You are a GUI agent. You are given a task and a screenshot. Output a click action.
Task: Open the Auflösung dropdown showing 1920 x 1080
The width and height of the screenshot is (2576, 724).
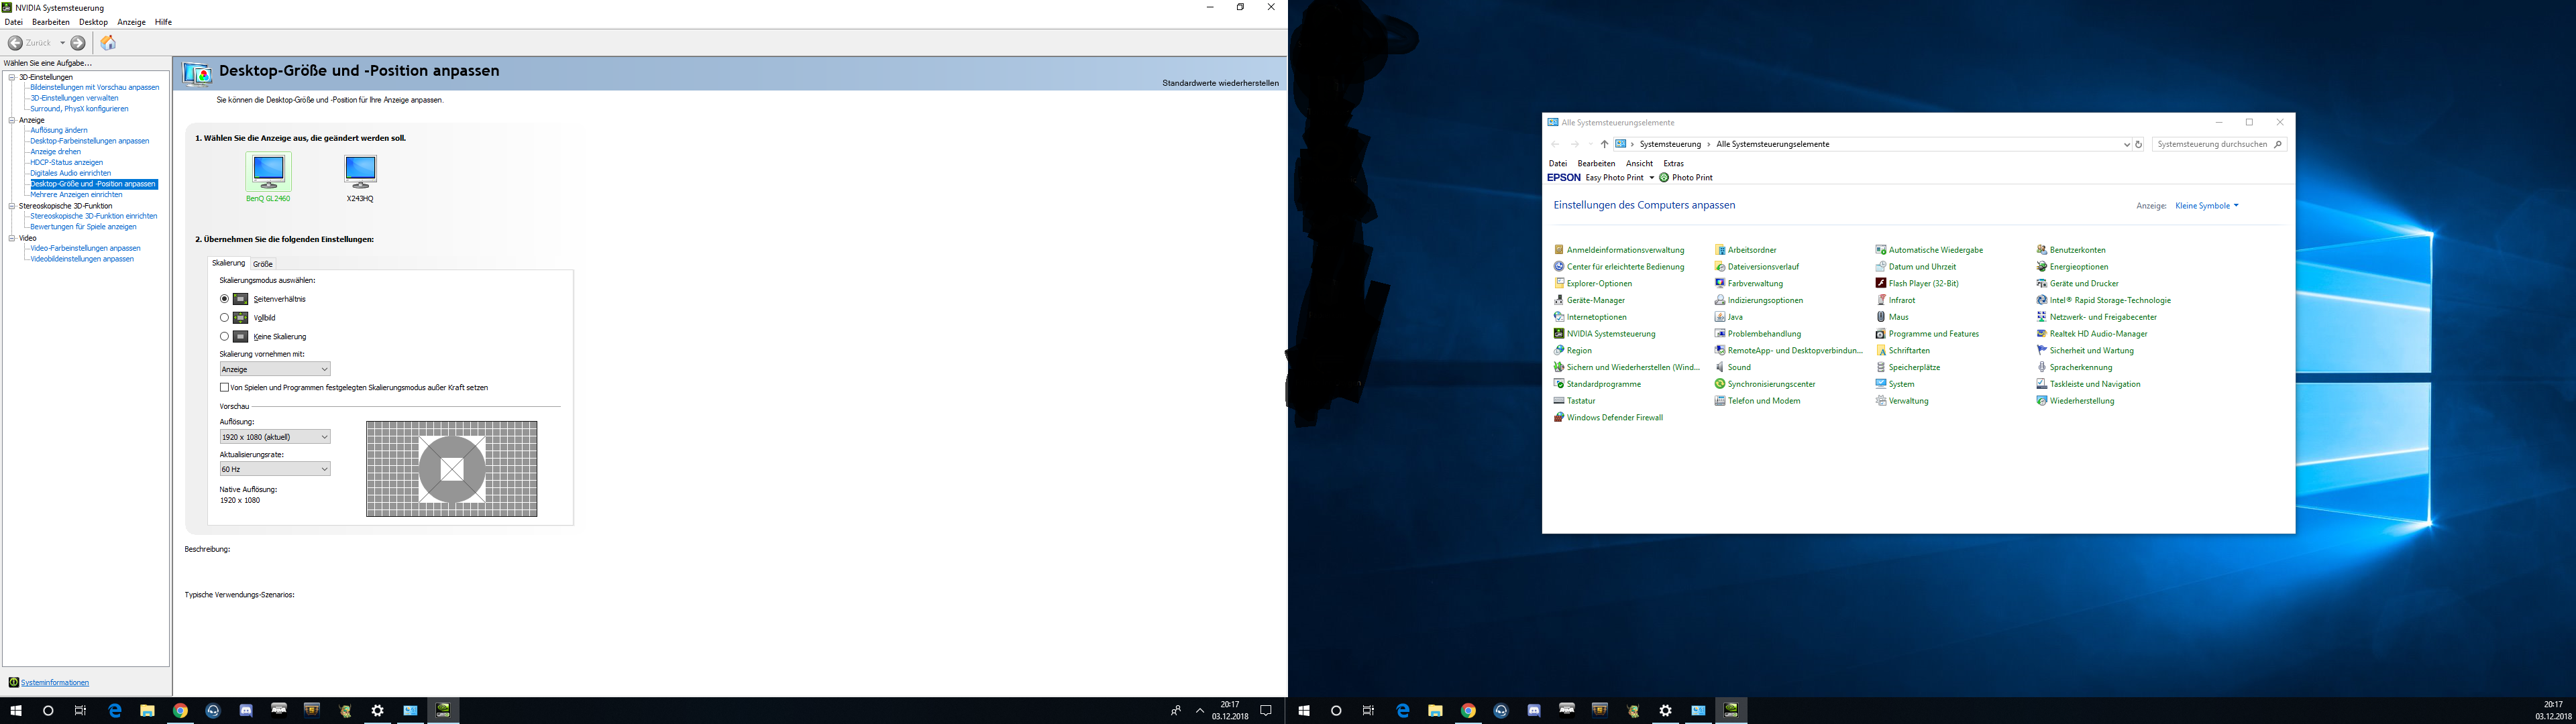click(275, 437)
